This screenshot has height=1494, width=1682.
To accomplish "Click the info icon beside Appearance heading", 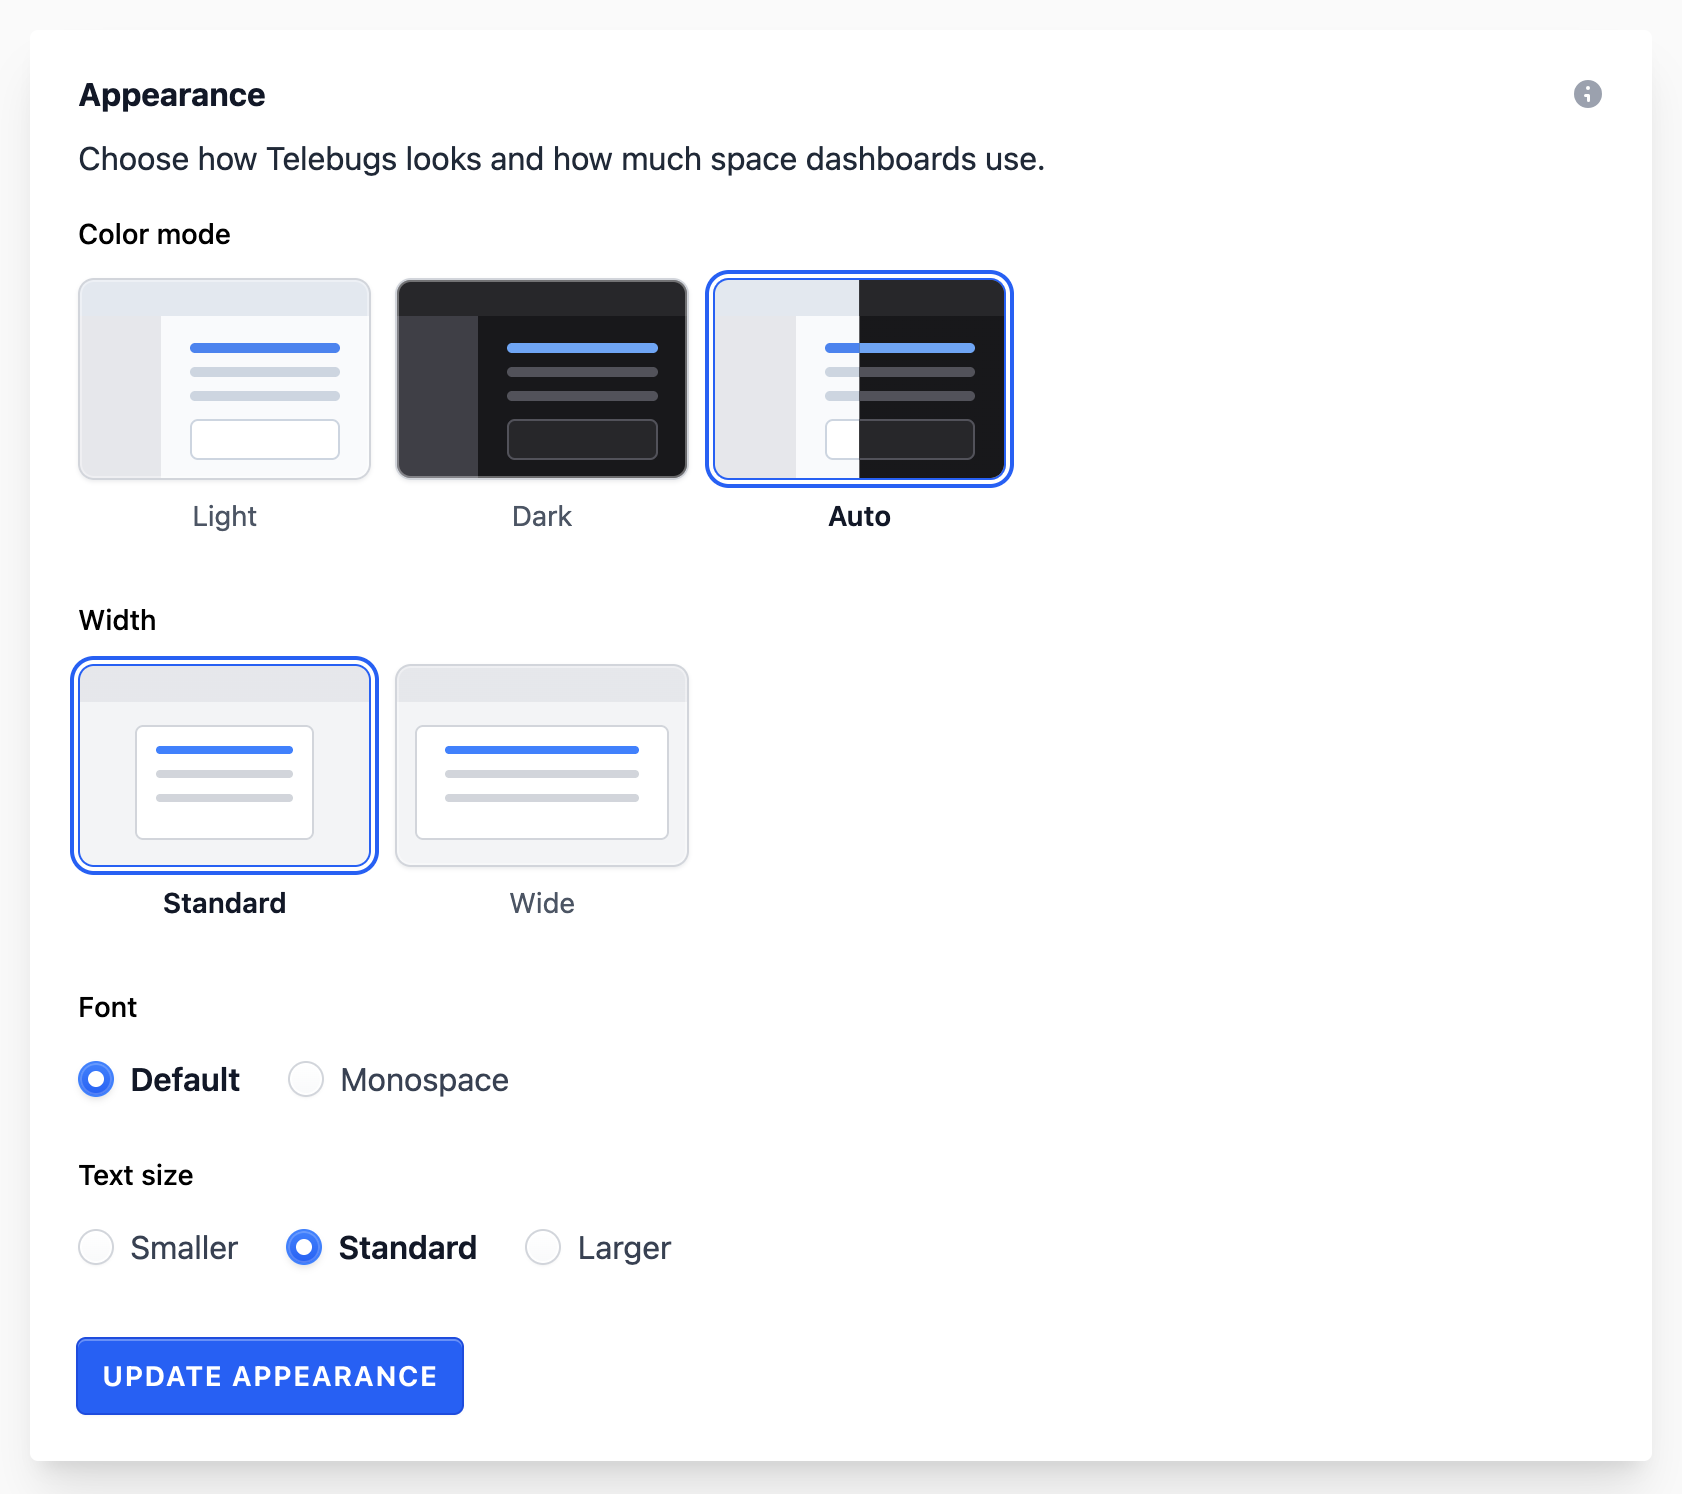I will [x=1587, y=94].
